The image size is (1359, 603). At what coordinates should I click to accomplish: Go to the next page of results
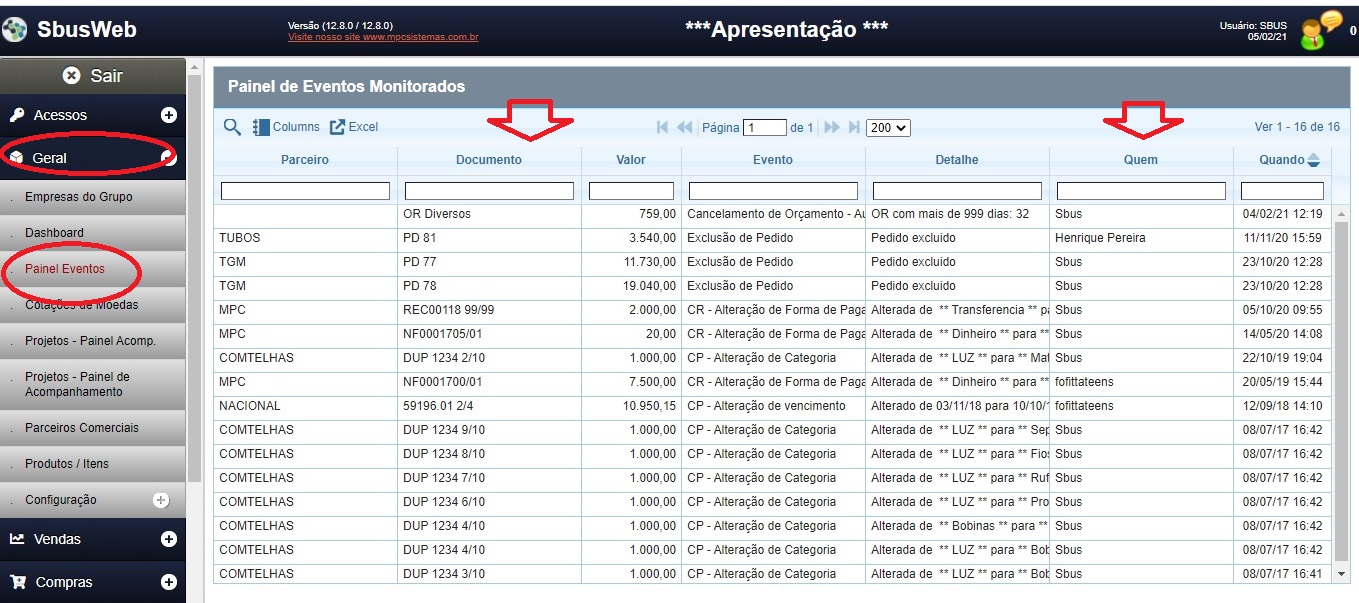point(832,127)
